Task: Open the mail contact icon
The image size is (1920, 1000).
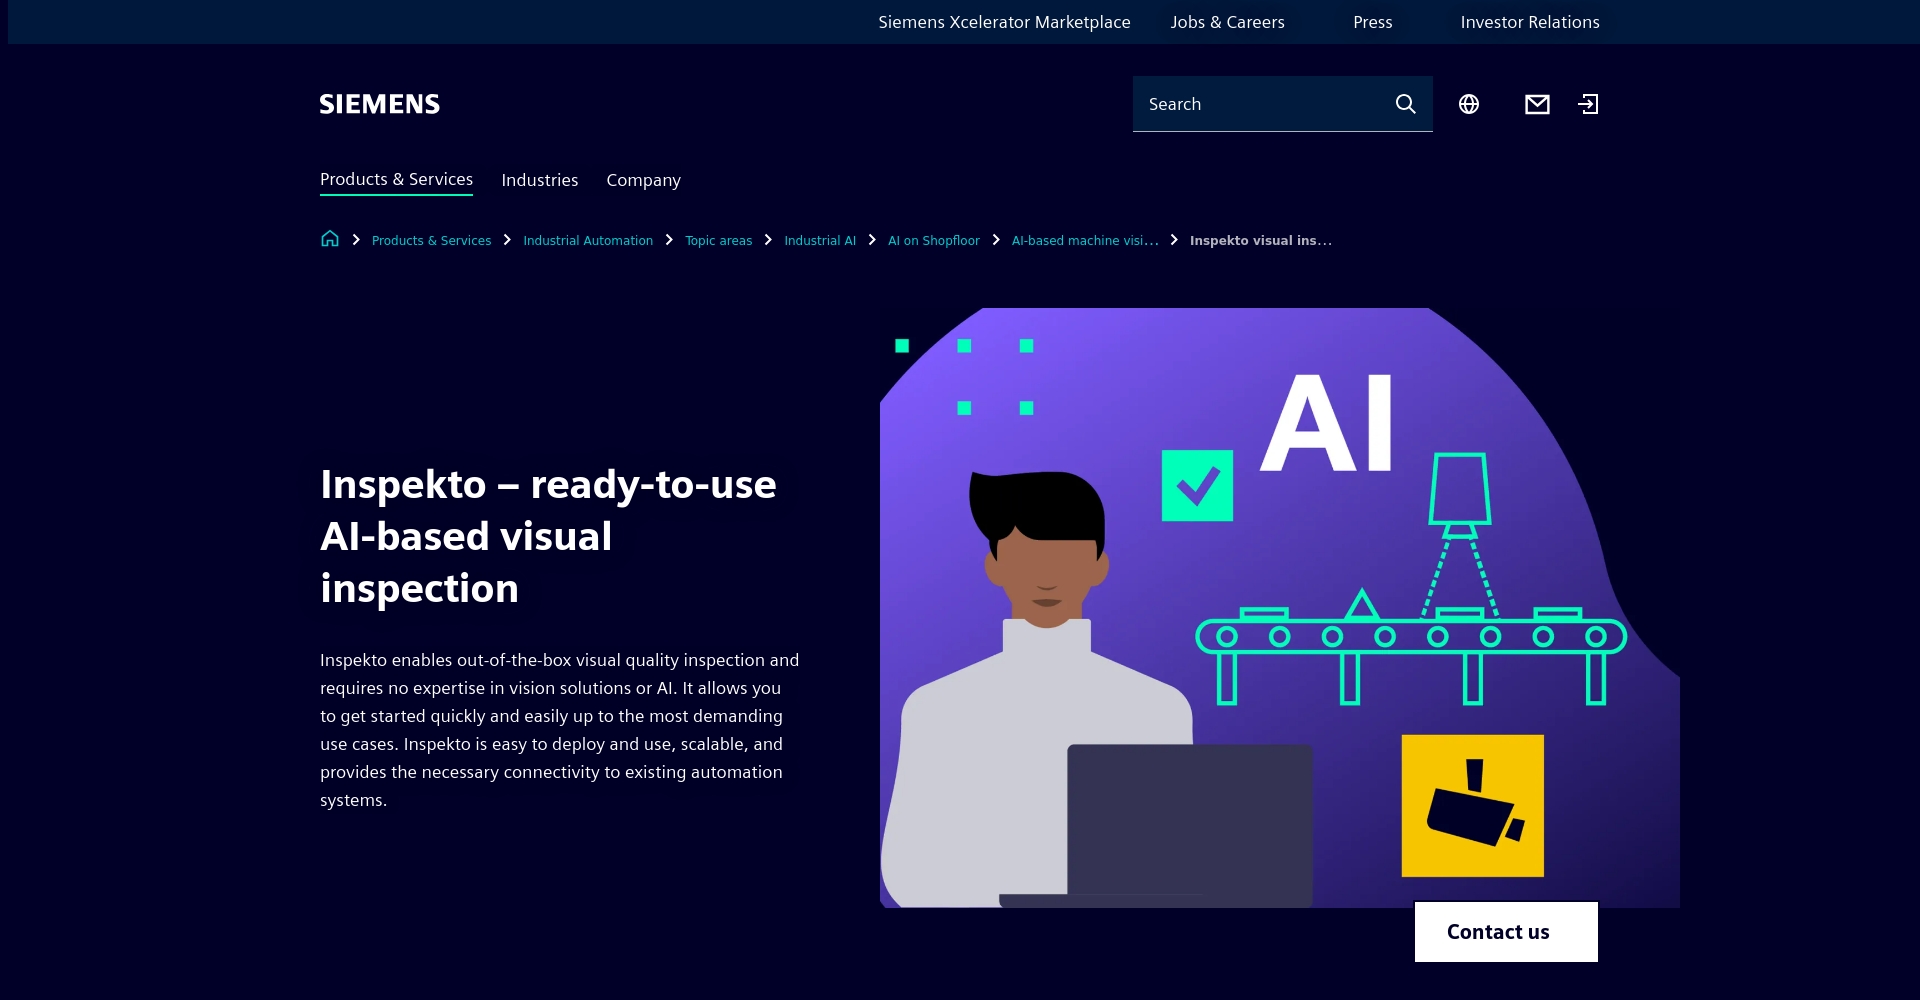Action: (1537, 104)
